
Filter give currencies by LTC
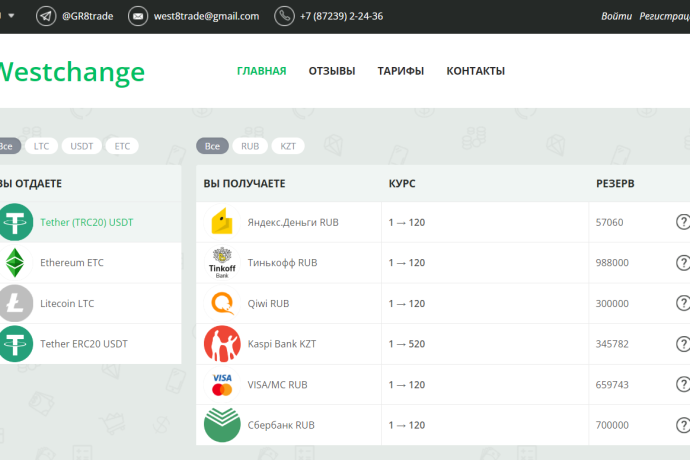tap(41, 146)
